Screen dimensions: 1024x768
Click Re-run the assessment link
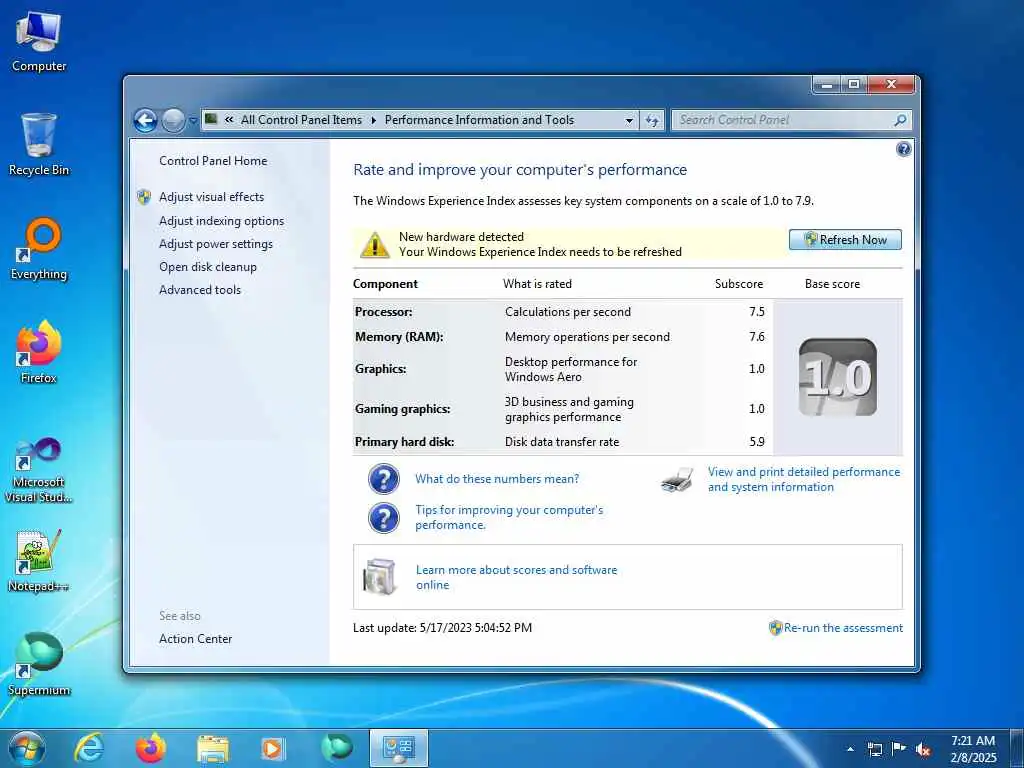click(843, 628)
